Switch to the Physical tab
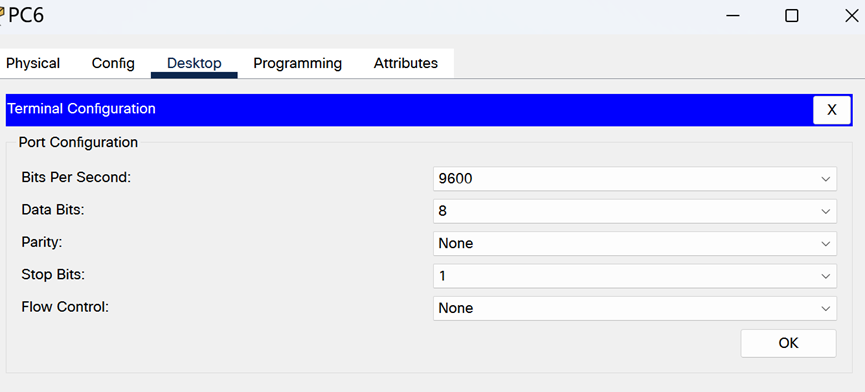865x392 pixels. [33, 63]
